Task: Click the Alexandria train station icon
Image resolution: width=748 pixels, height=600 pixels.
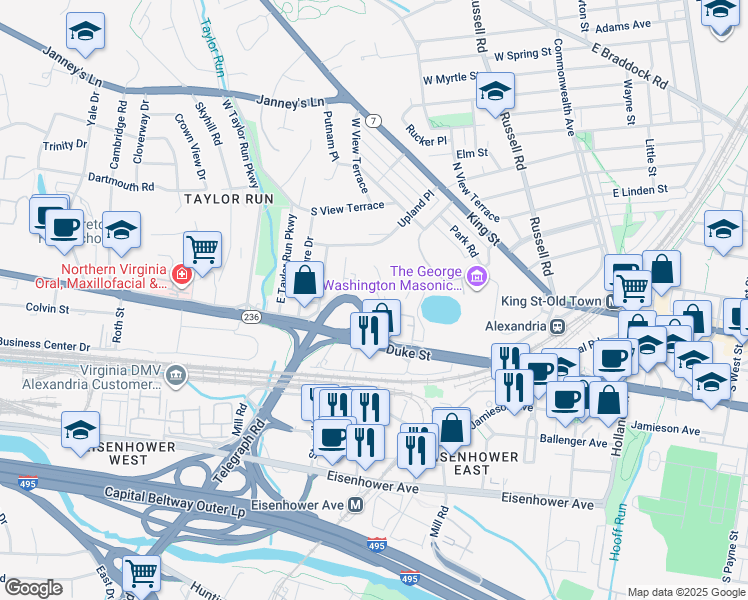Action: (x=557, y=327)
